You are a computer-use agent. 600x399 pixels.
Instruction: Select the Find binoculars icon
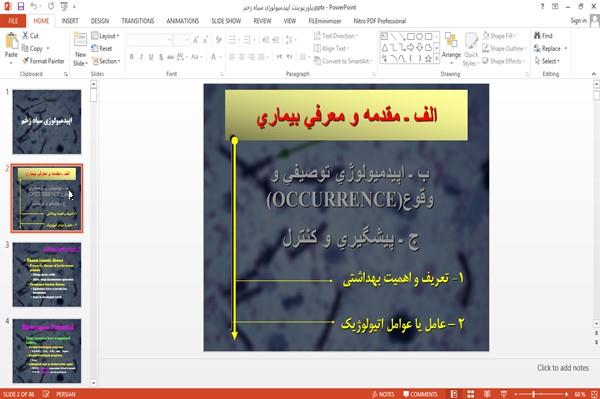537,36
